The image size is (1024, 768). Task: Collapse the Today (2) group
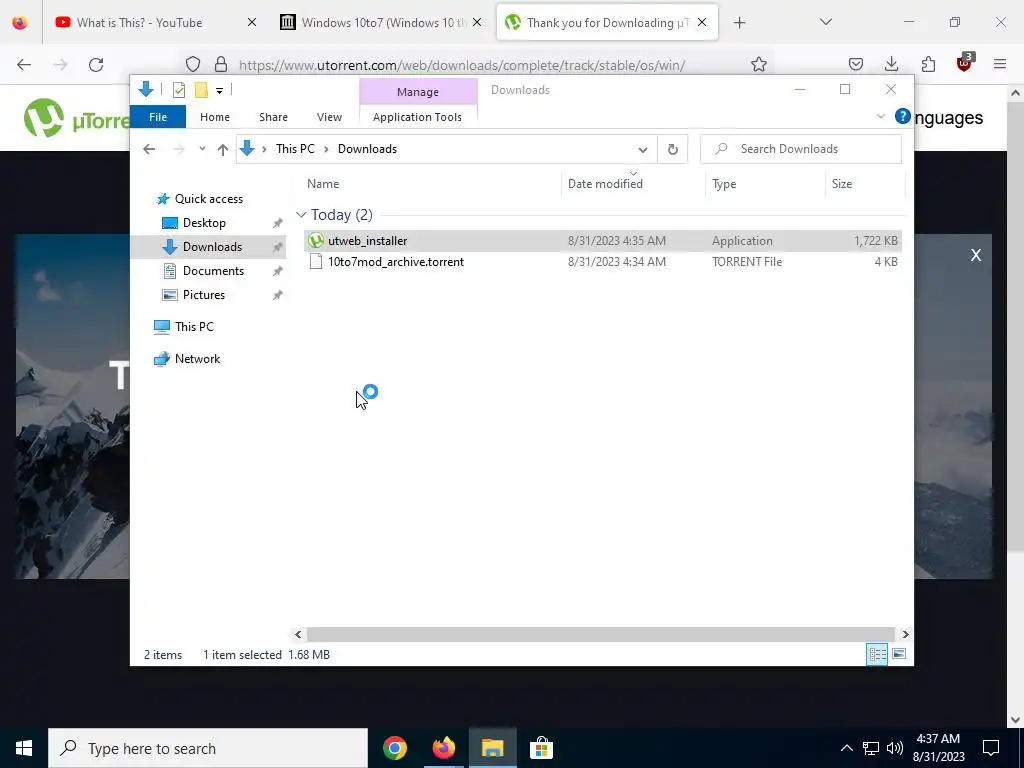click(301, 214)
